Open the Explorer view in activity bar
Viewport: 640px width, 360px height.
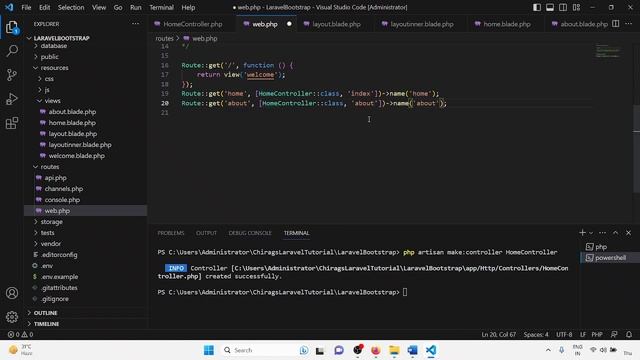[x=12, y=27]
